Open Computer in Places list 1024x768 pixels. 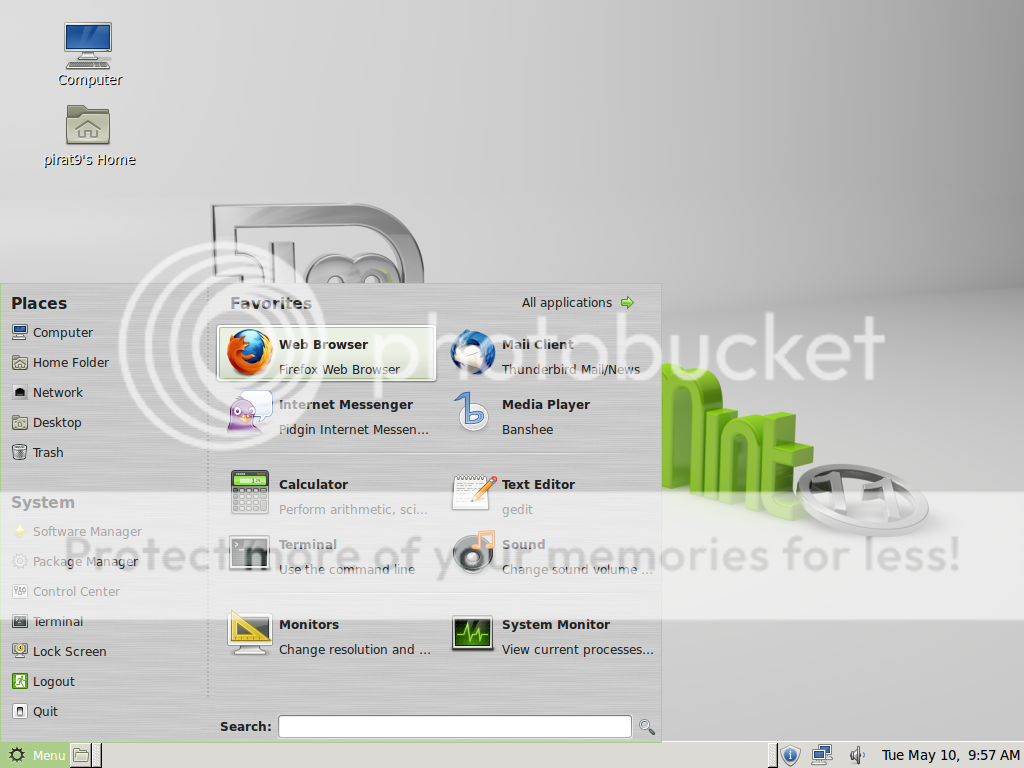coord(53,332)
